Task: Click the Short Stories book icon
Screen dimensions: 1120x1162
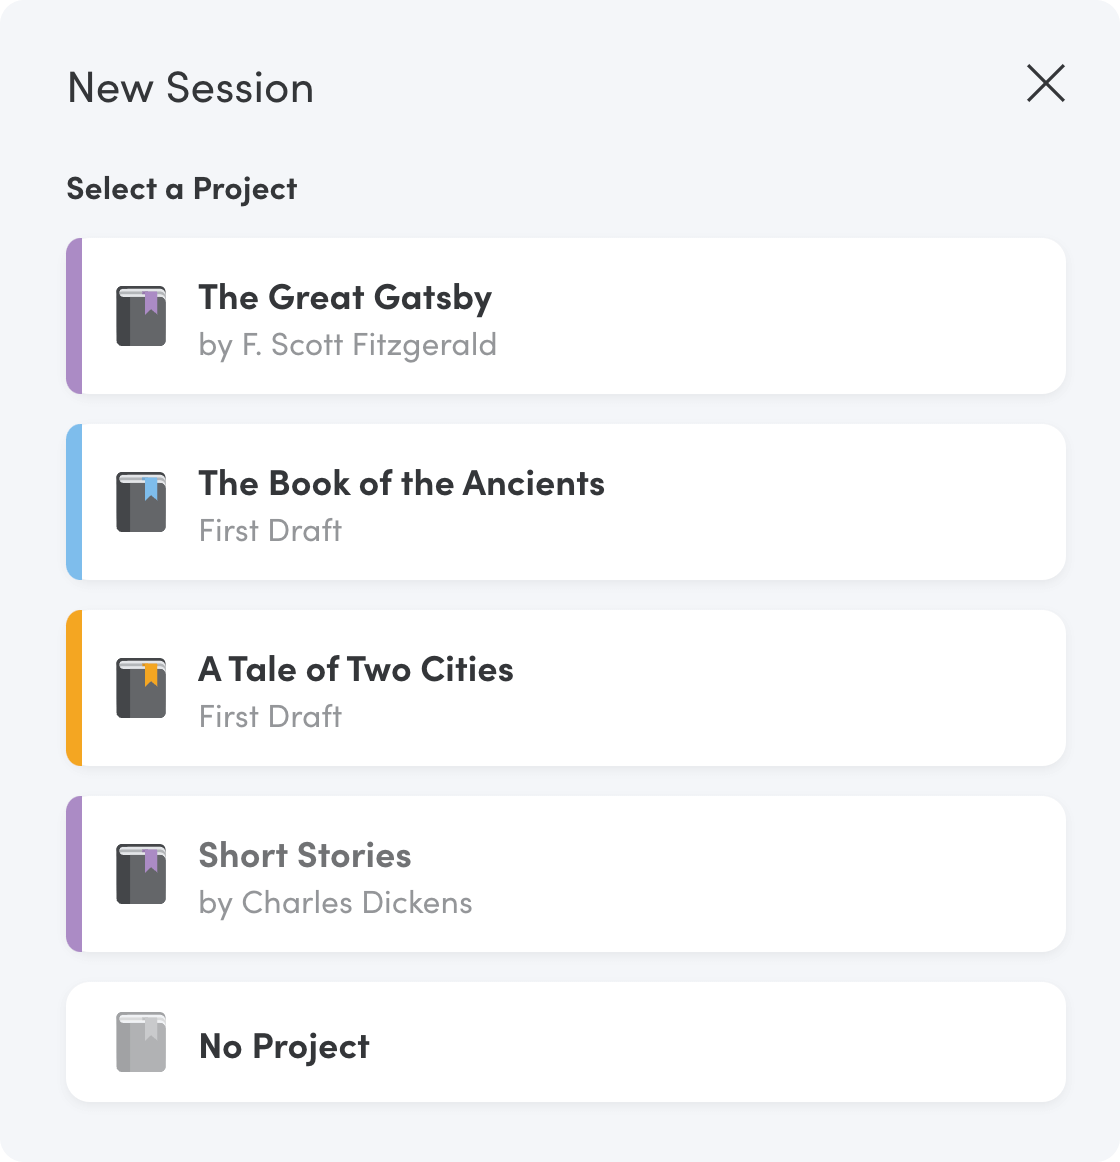Action: (x=141, y=874)
